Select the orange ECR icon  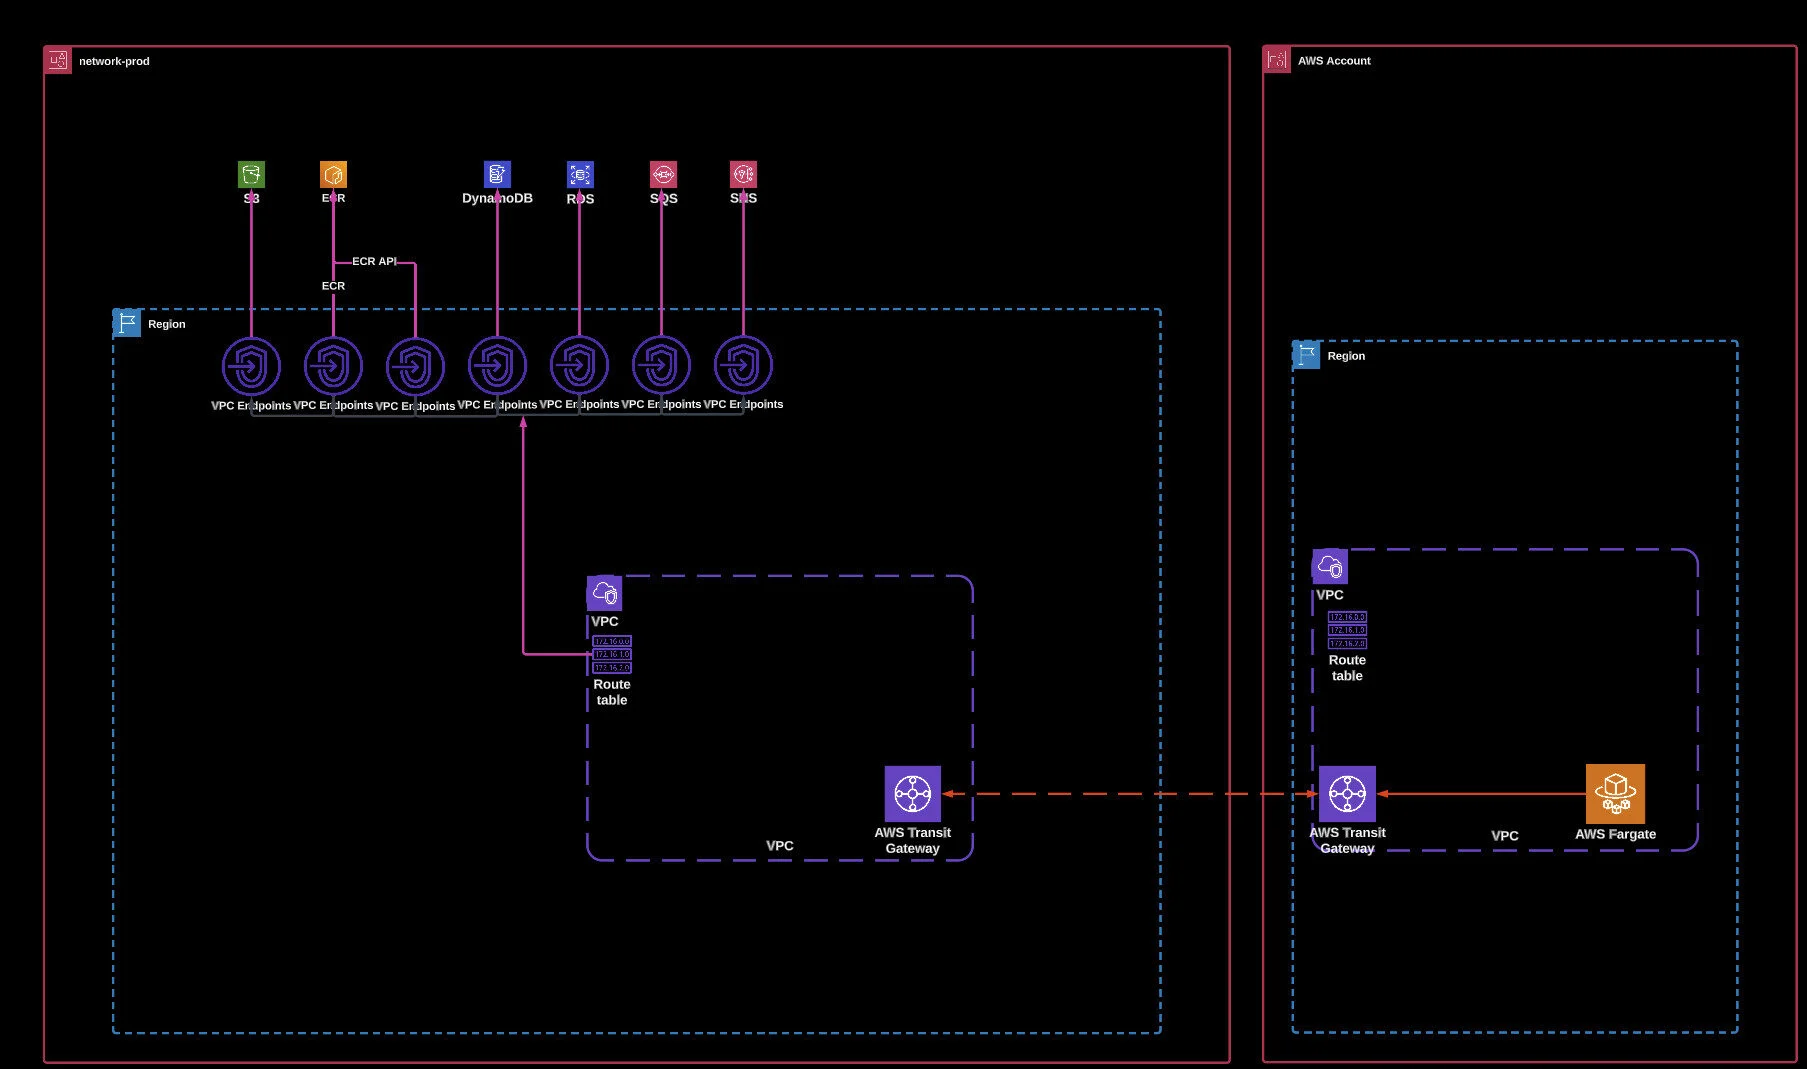[333, 175]
